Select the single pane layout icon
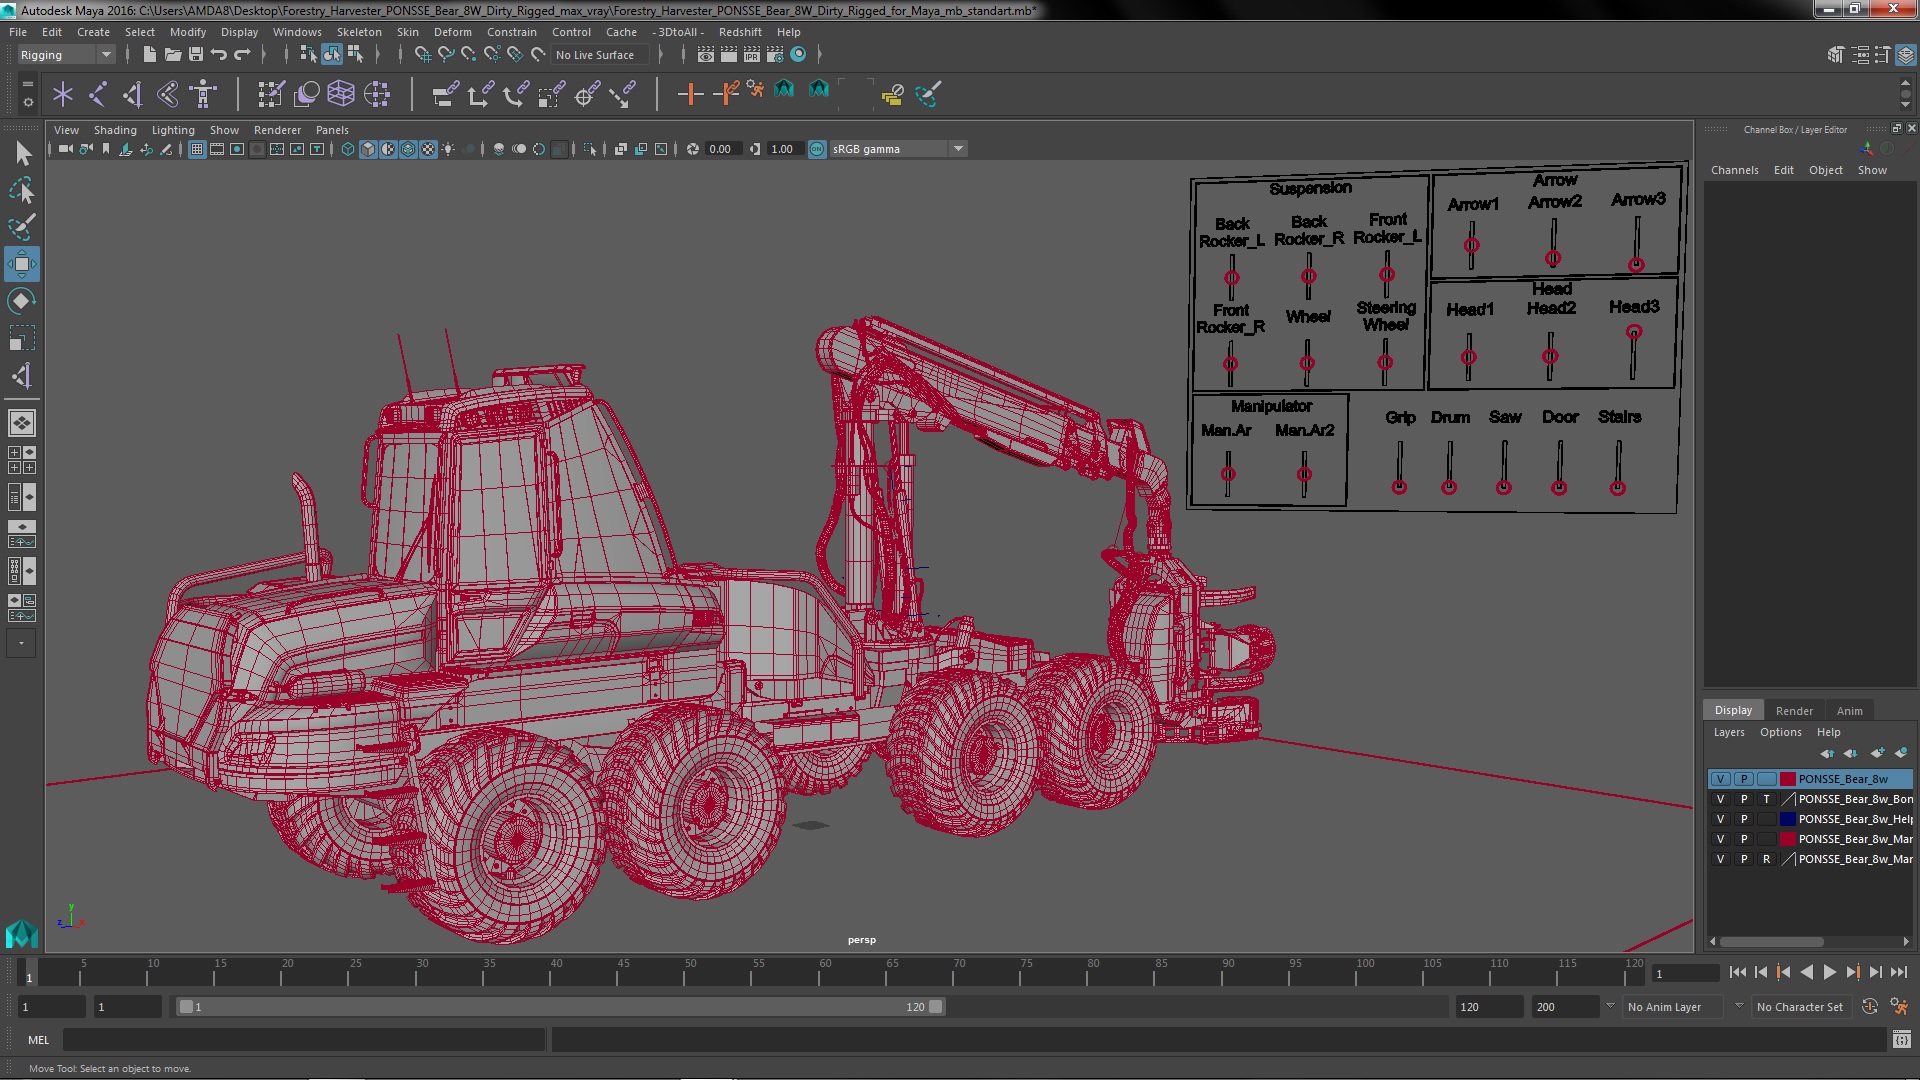The width and height of the screenshot is (1920, 1080). [x=21, y=423]
